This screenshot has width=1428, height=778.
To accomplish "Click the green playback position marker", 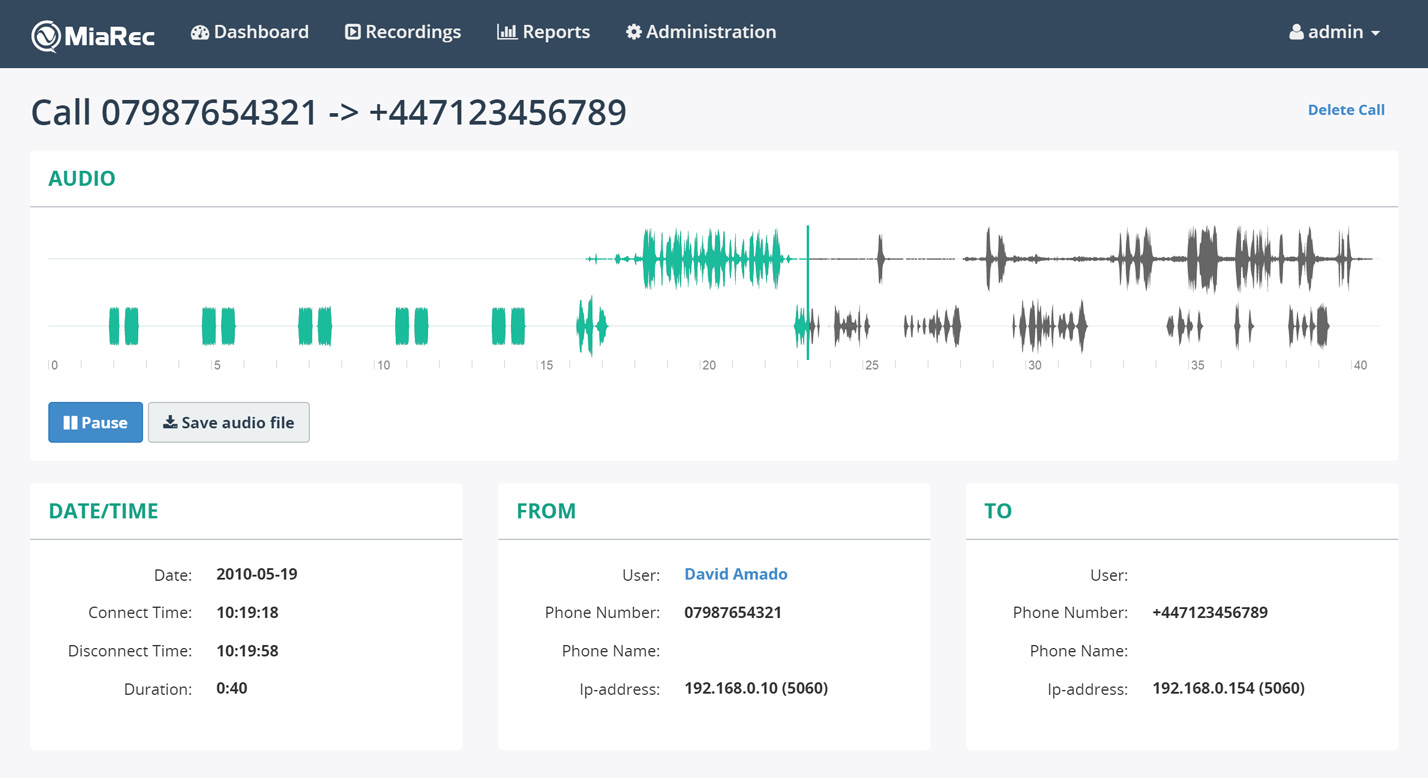I will 808,290.
